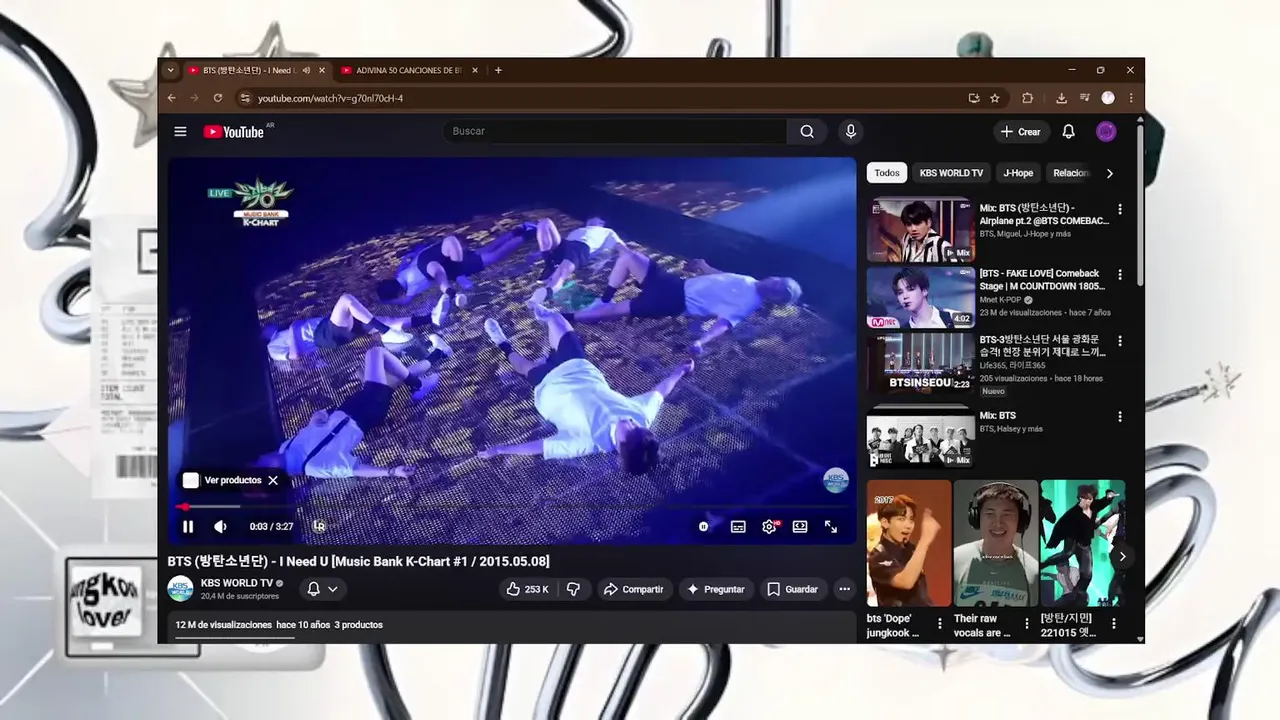Click install app icon in address bar
The width and height of the screenshot is (1280, 720).
(974, 98)
